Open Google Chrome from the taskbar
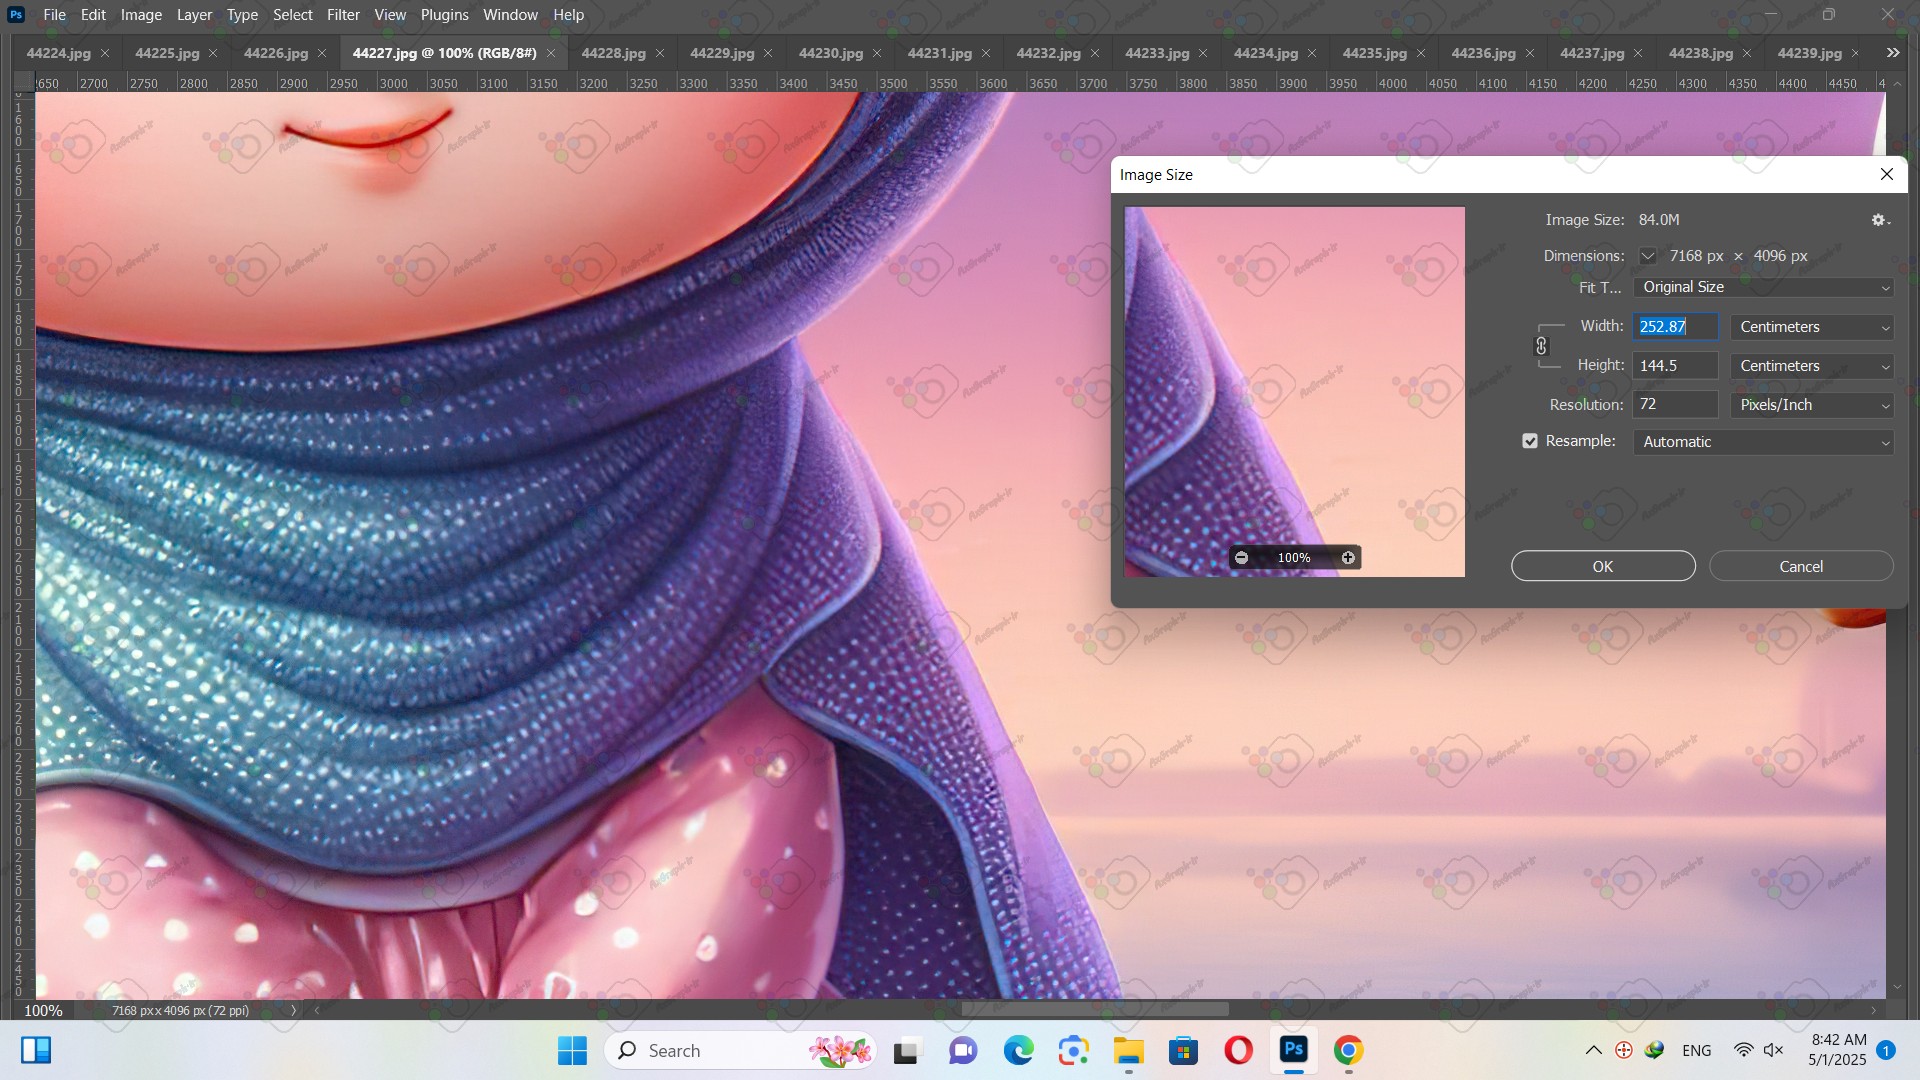 pyautogui.click(x=1348, y=1050)
